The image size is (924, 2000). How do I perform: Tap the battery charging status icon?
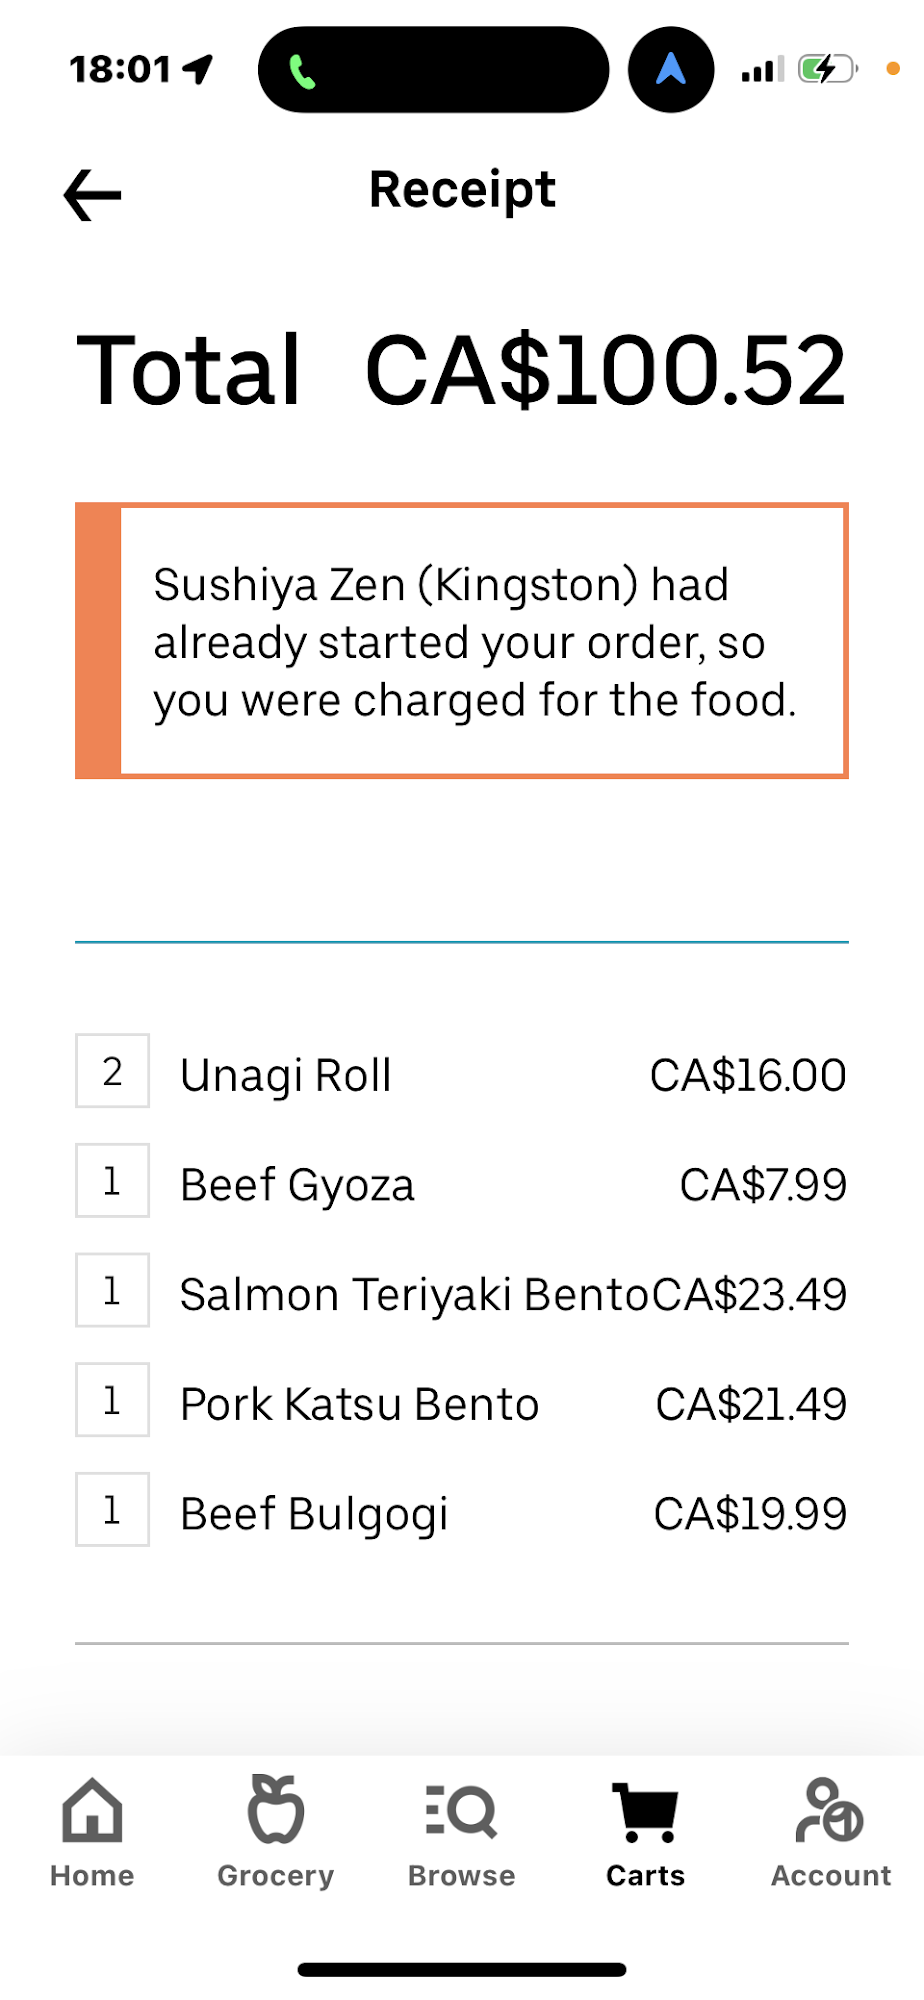tap(827, 70)
